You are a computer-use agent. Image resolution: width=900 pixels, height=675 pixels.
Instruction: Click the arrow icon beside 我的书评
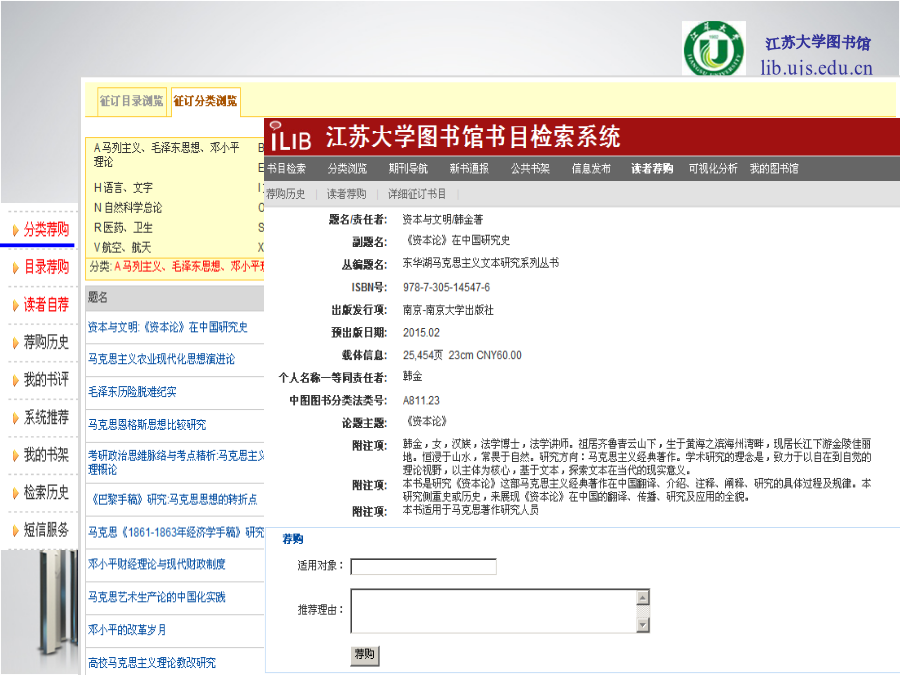[15, 381]
